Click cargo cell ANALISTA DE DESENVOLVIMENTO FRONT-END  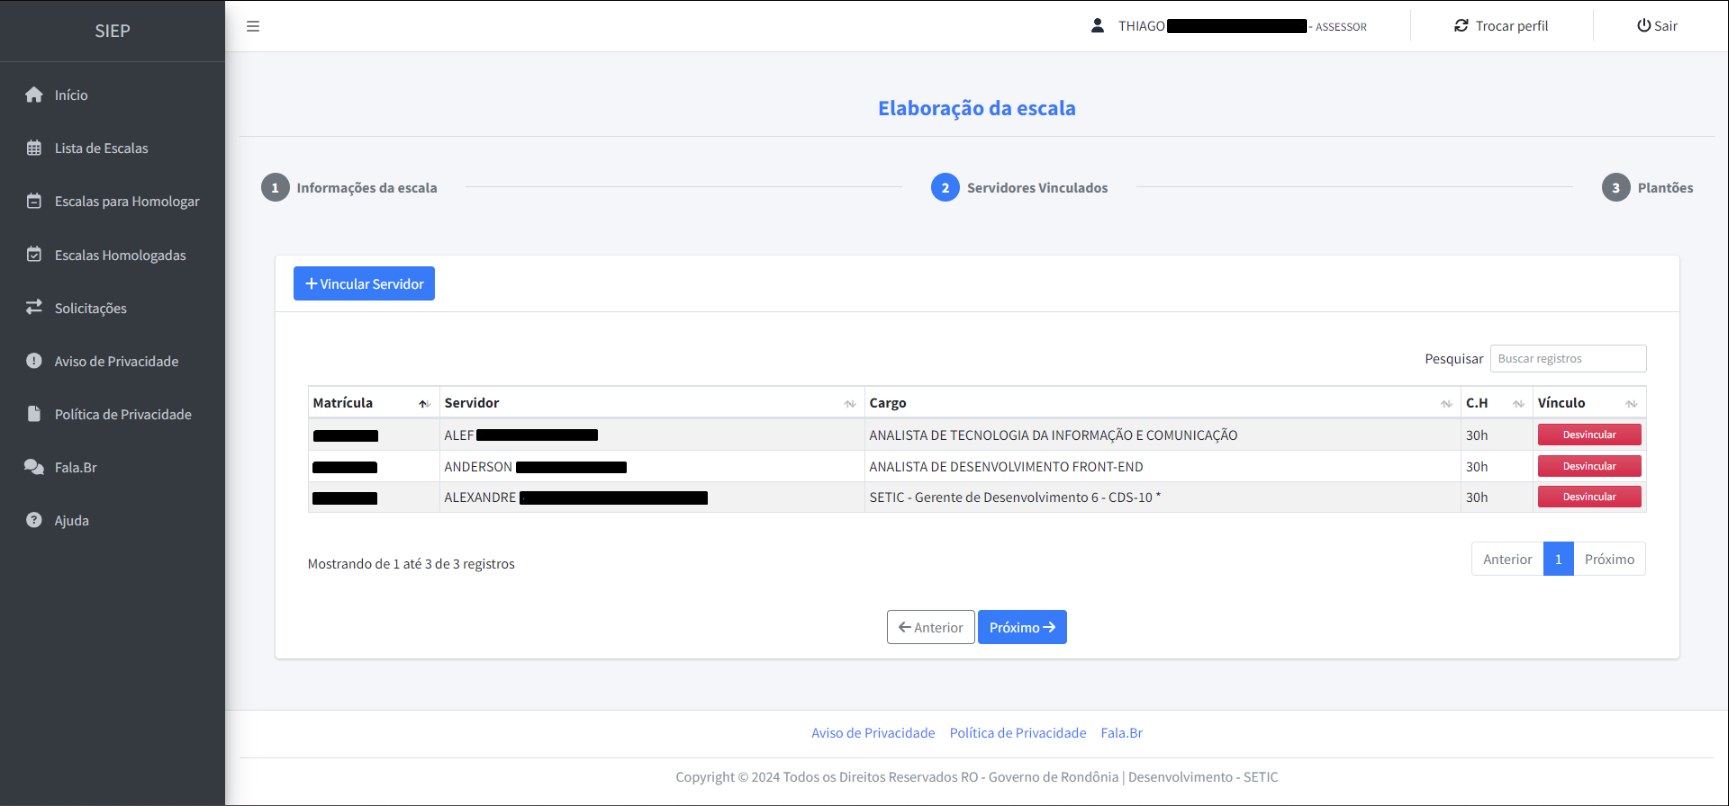(1162, 466)
